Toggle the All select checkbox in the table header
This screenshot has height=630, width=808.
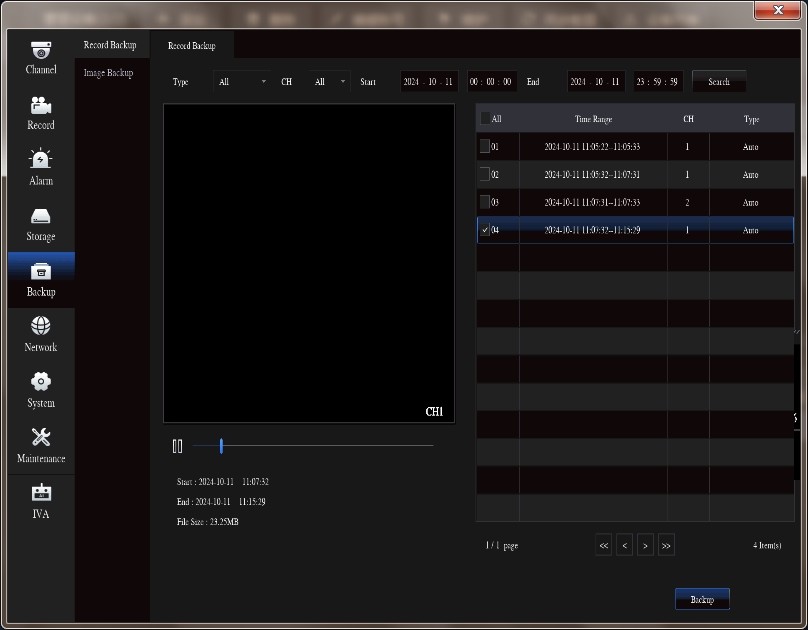(485, 119)
